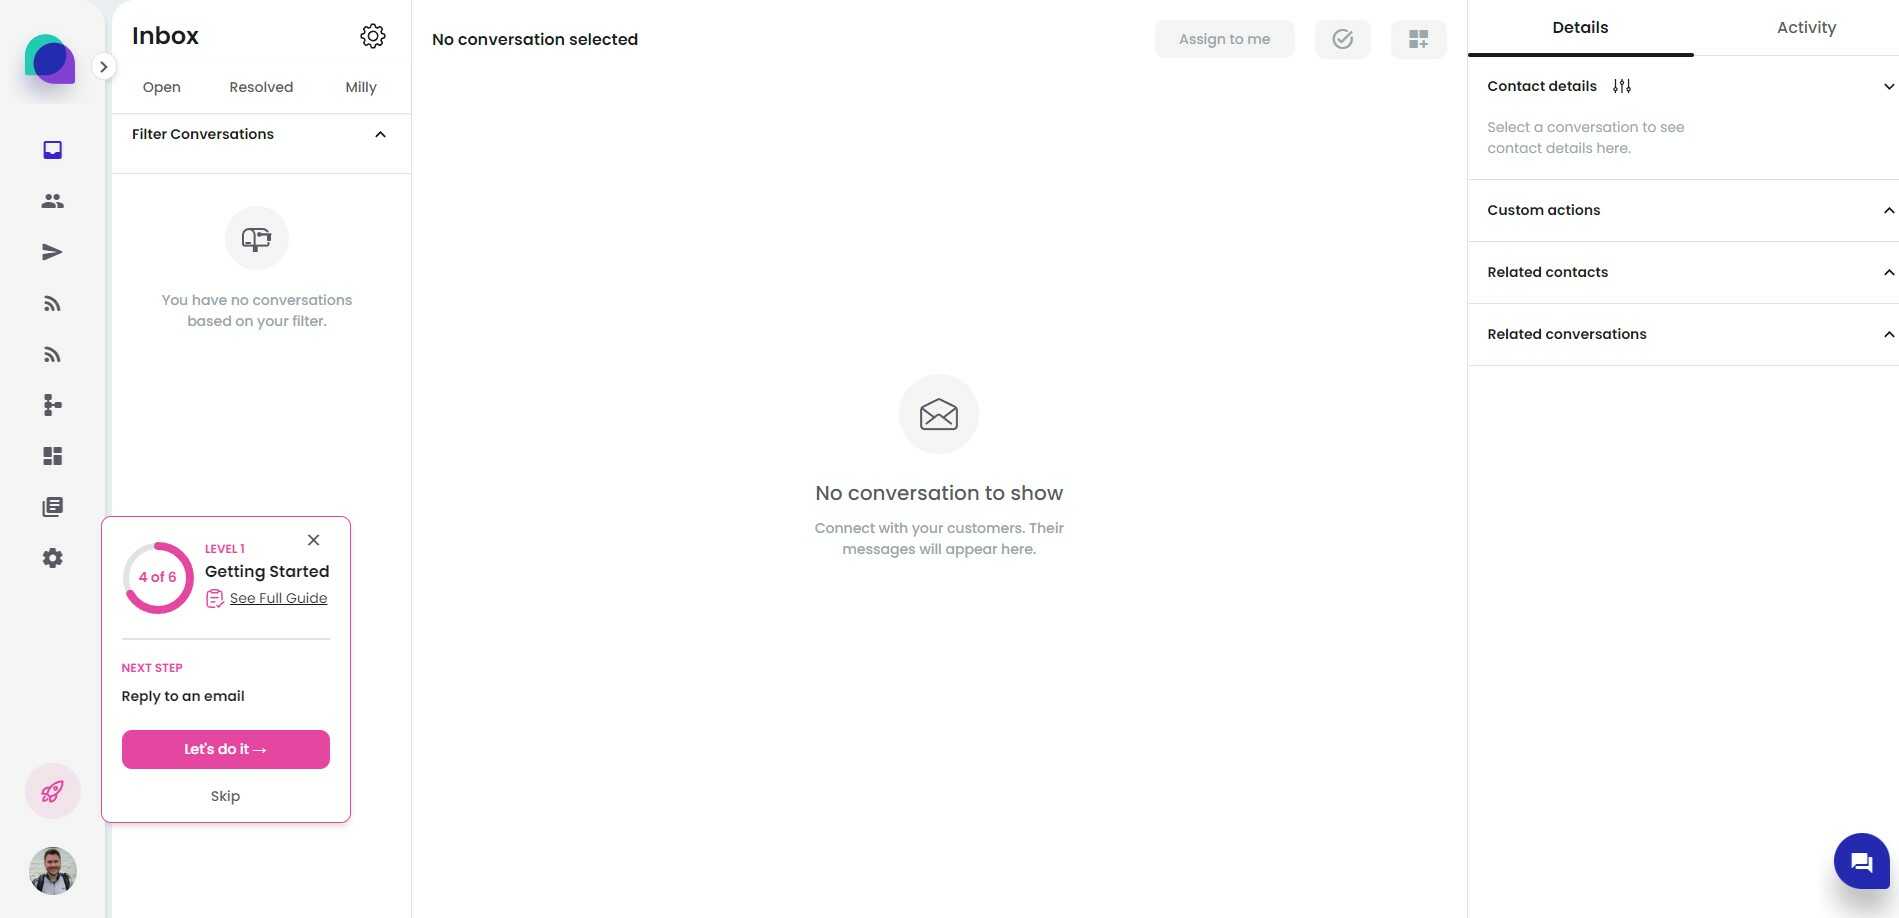Click the contact details customize sliders icon
The height and width of the screenshot is (918, 1899).
pos(1622,86)
